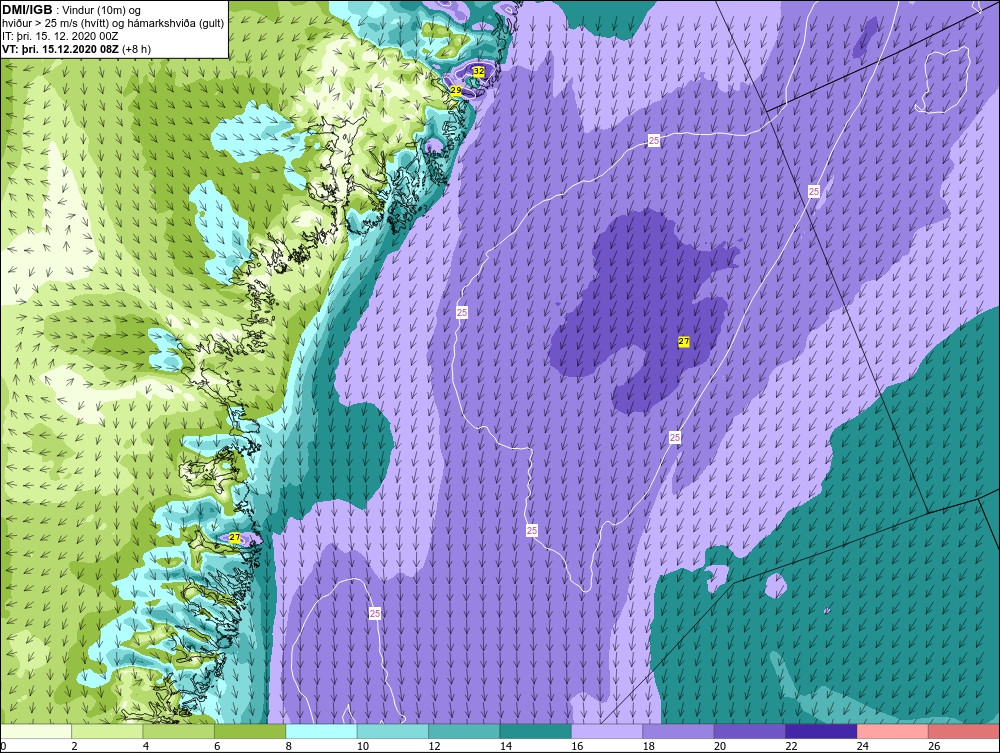Click the legend scale value 18
1000x753 pixels.
[x=649, y=746]
